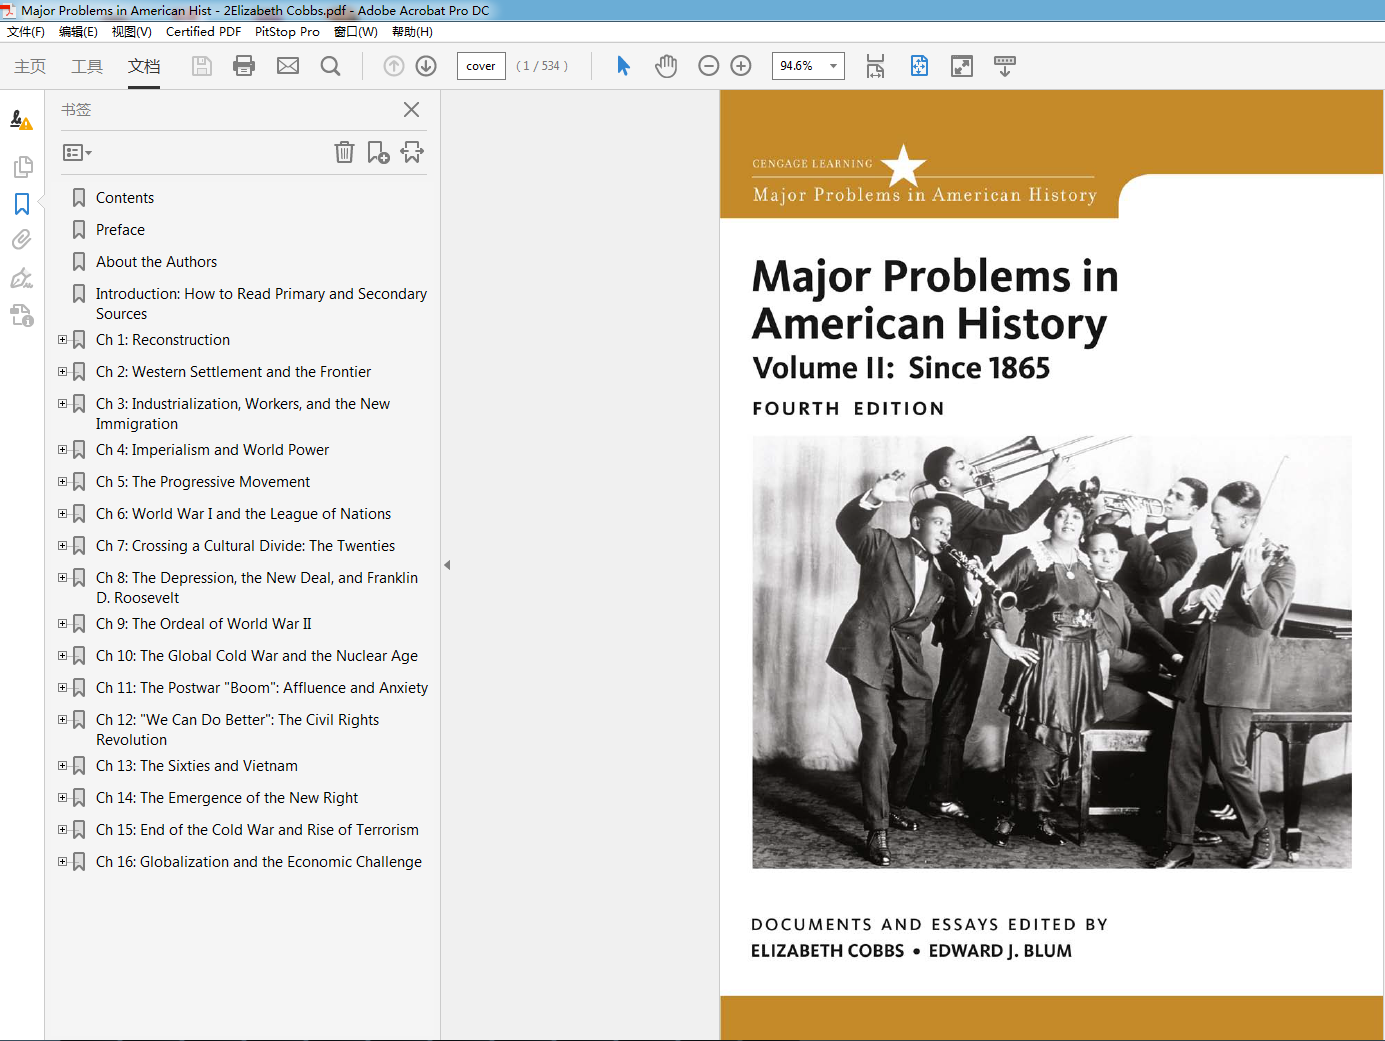The width and height of the screenshot is (1385, 1041).
Task: Switch to 主页 tab
Action: pos(30,66)
